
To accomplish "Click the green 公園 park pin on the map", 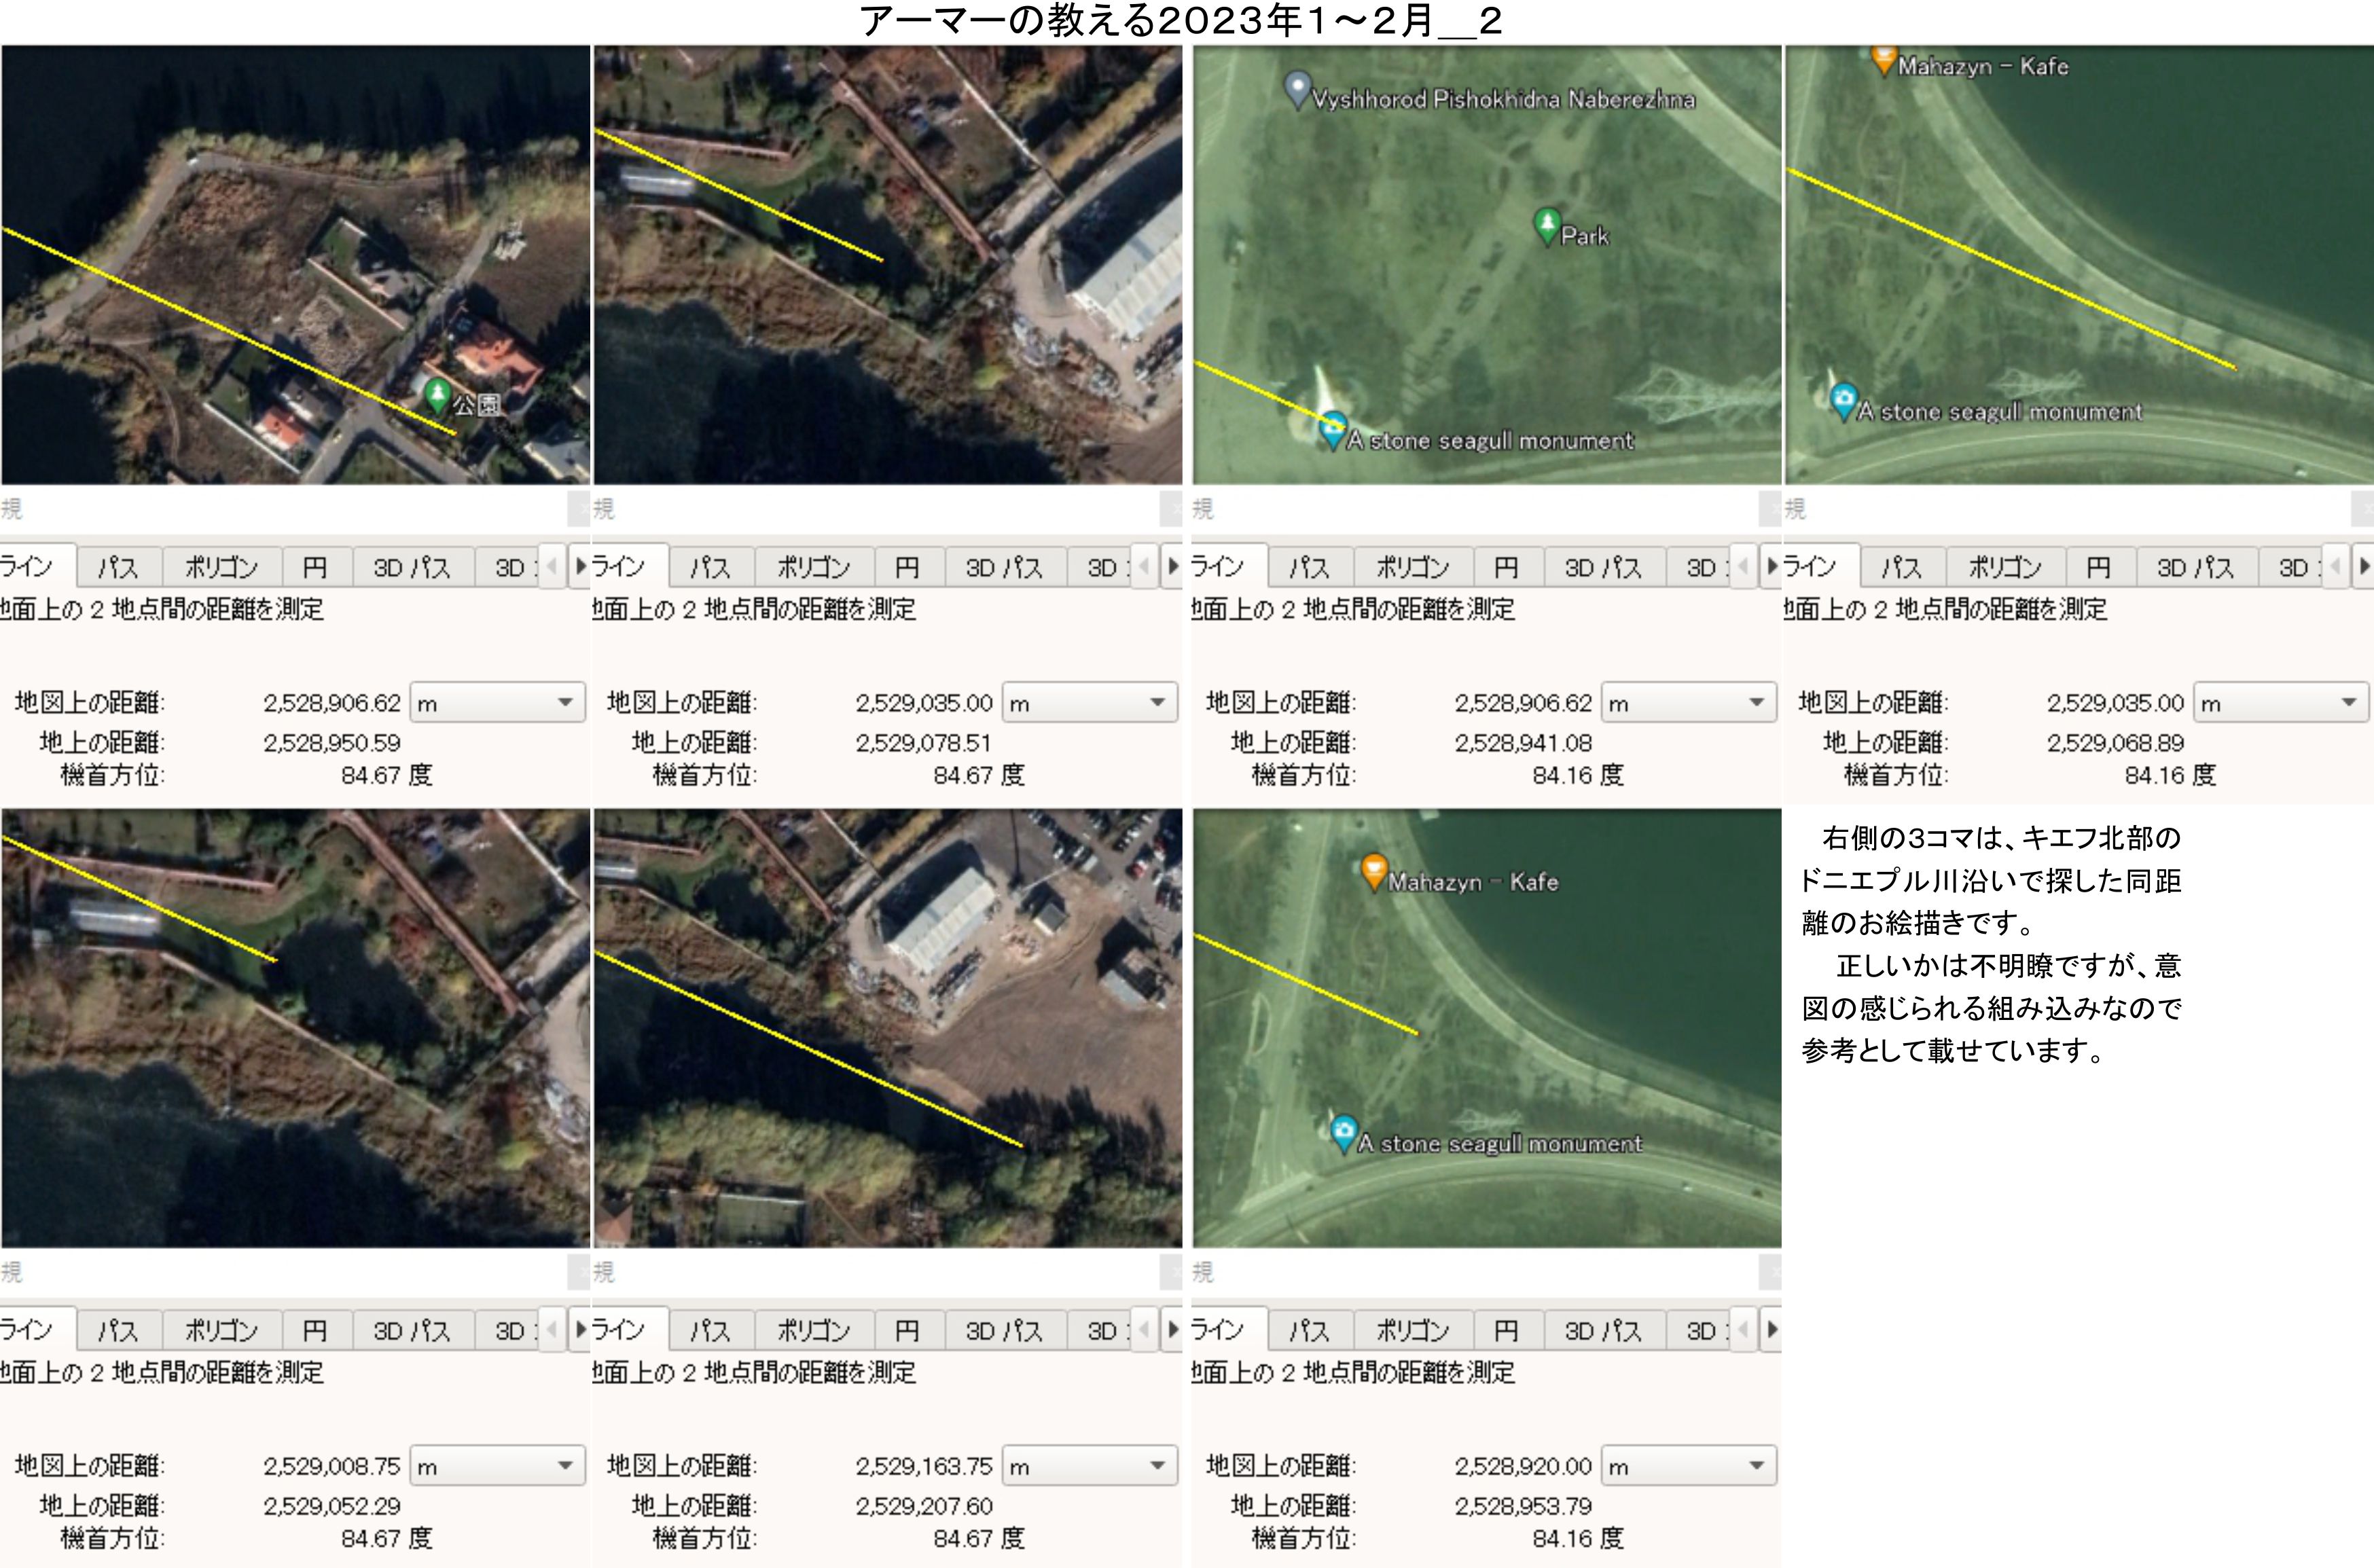I will coord(437,395).
